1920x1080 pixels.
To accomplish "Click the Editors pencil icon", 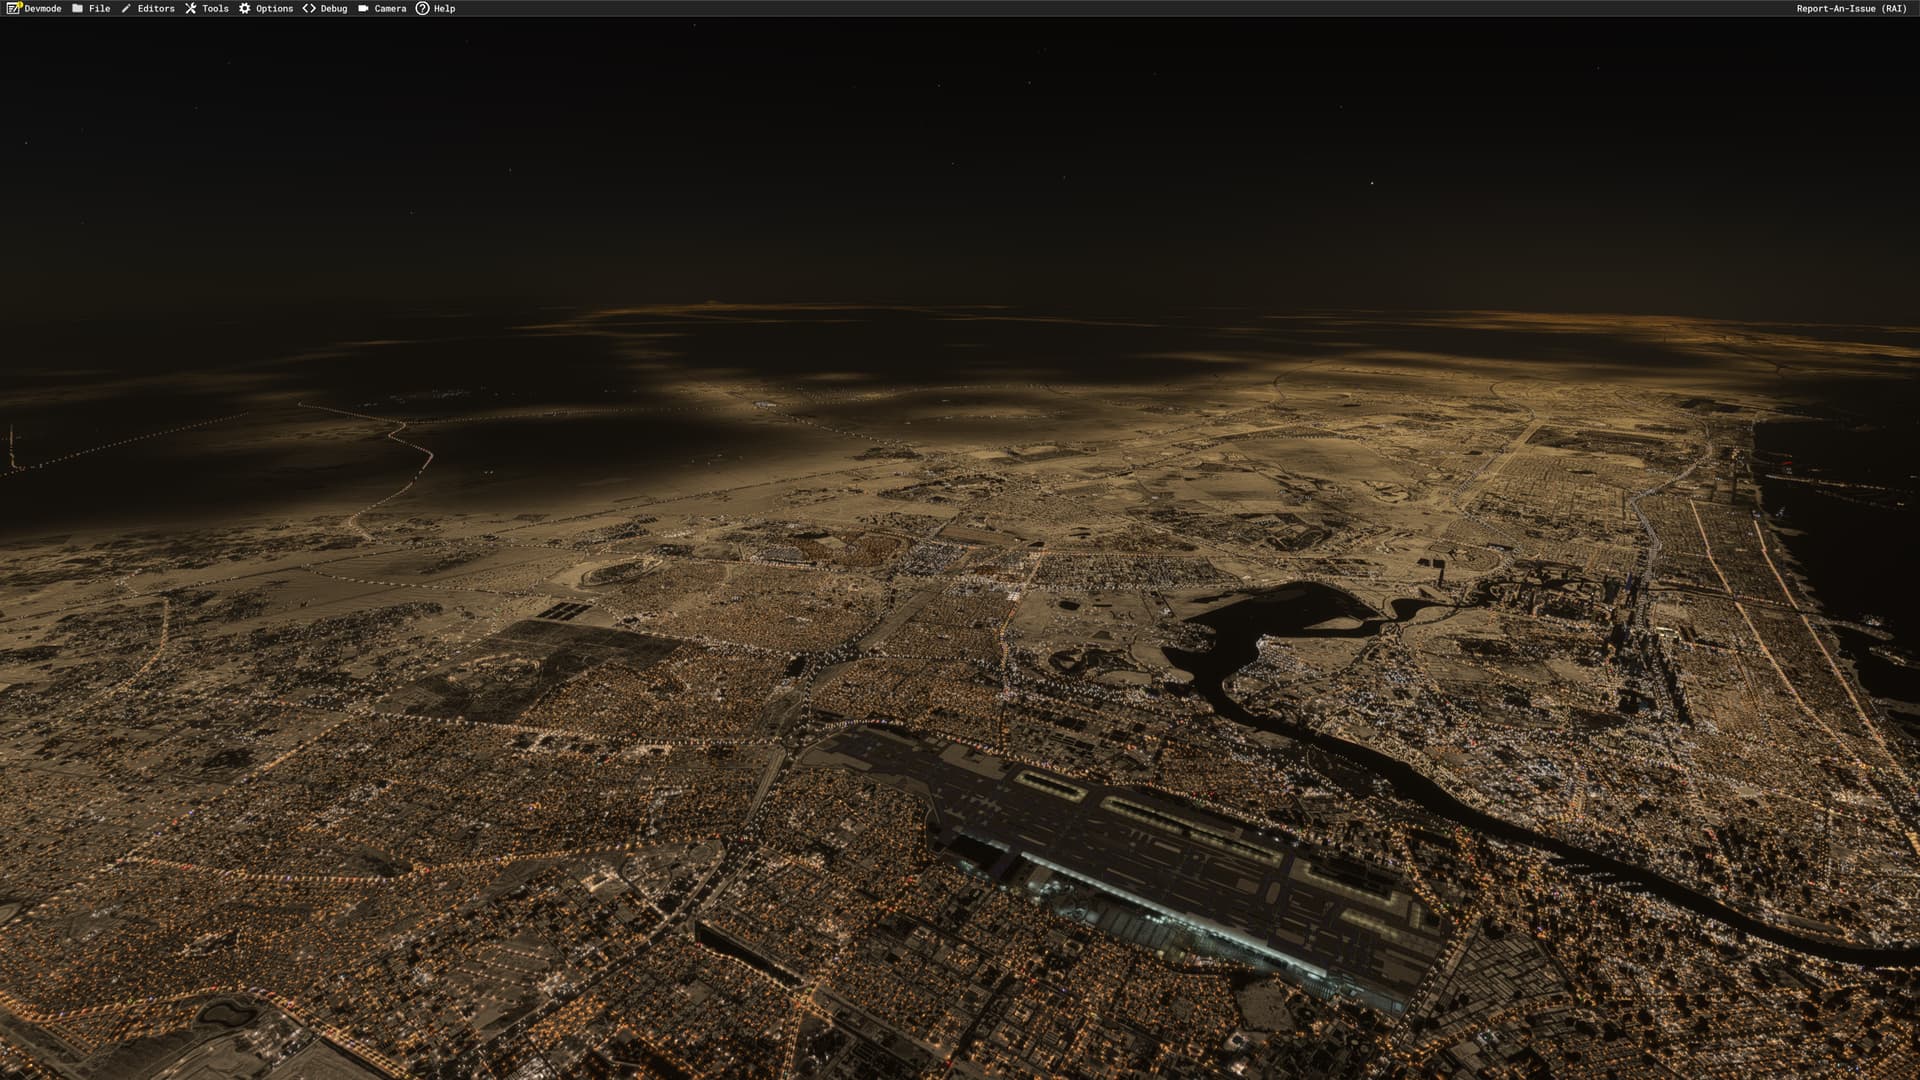I will tap(126, 8).
